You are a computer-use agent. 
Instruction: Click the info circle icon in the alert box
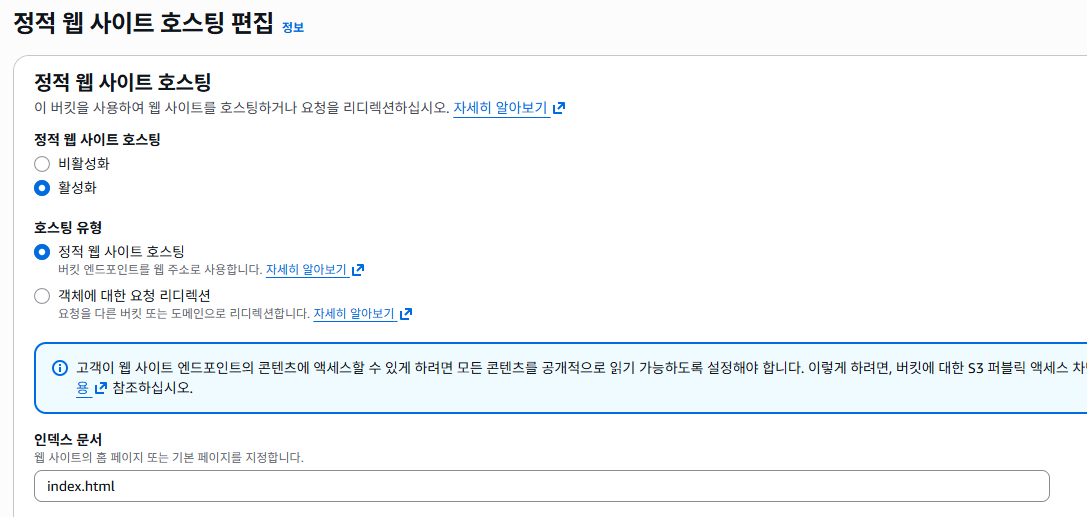point(60,368)
